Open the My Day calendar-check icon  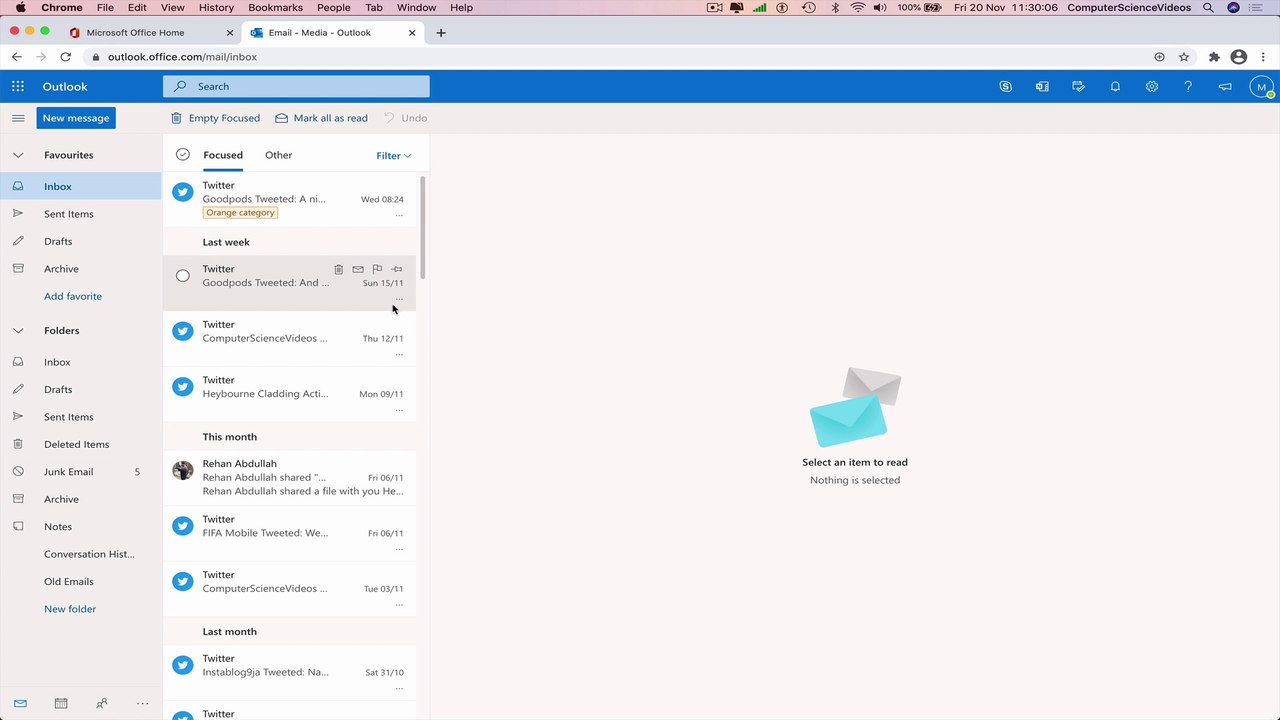click(x=1078, y=86)
